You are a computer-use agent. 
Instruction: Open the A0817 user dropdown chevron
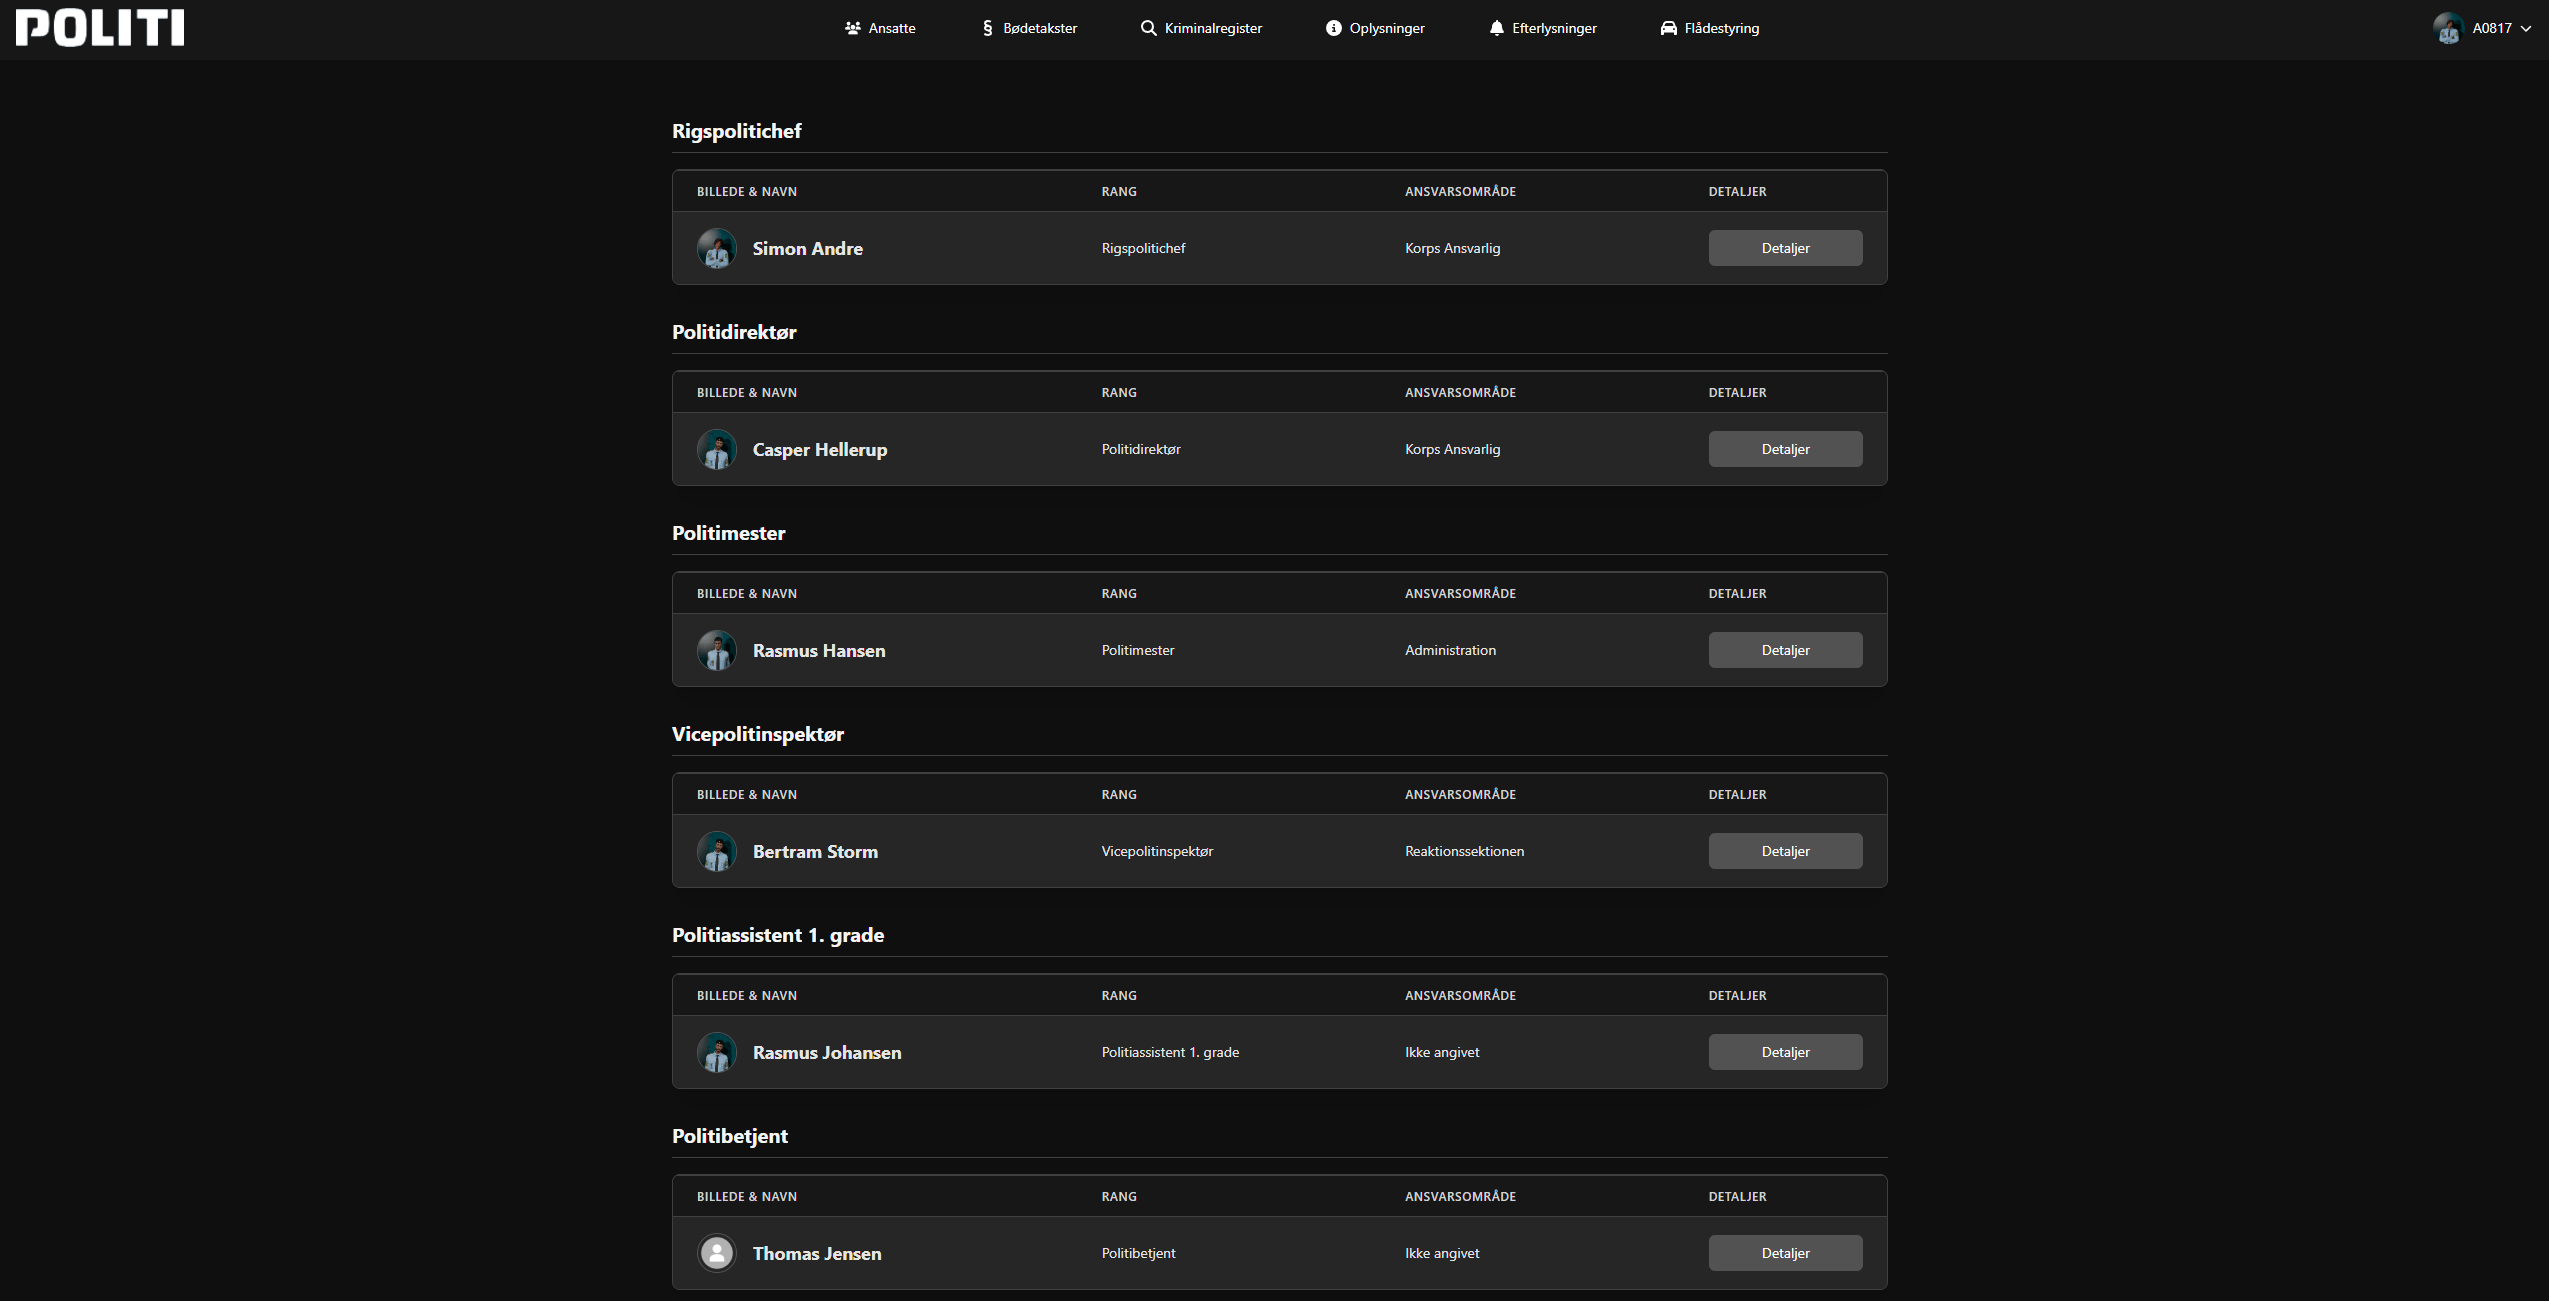click(x=2526, y=29)
